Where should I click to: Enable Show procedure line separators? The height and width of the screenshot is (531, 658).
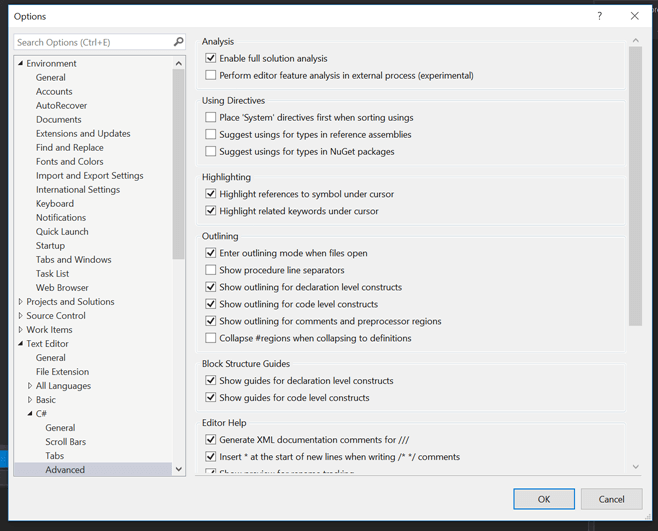tap(211, 270)
